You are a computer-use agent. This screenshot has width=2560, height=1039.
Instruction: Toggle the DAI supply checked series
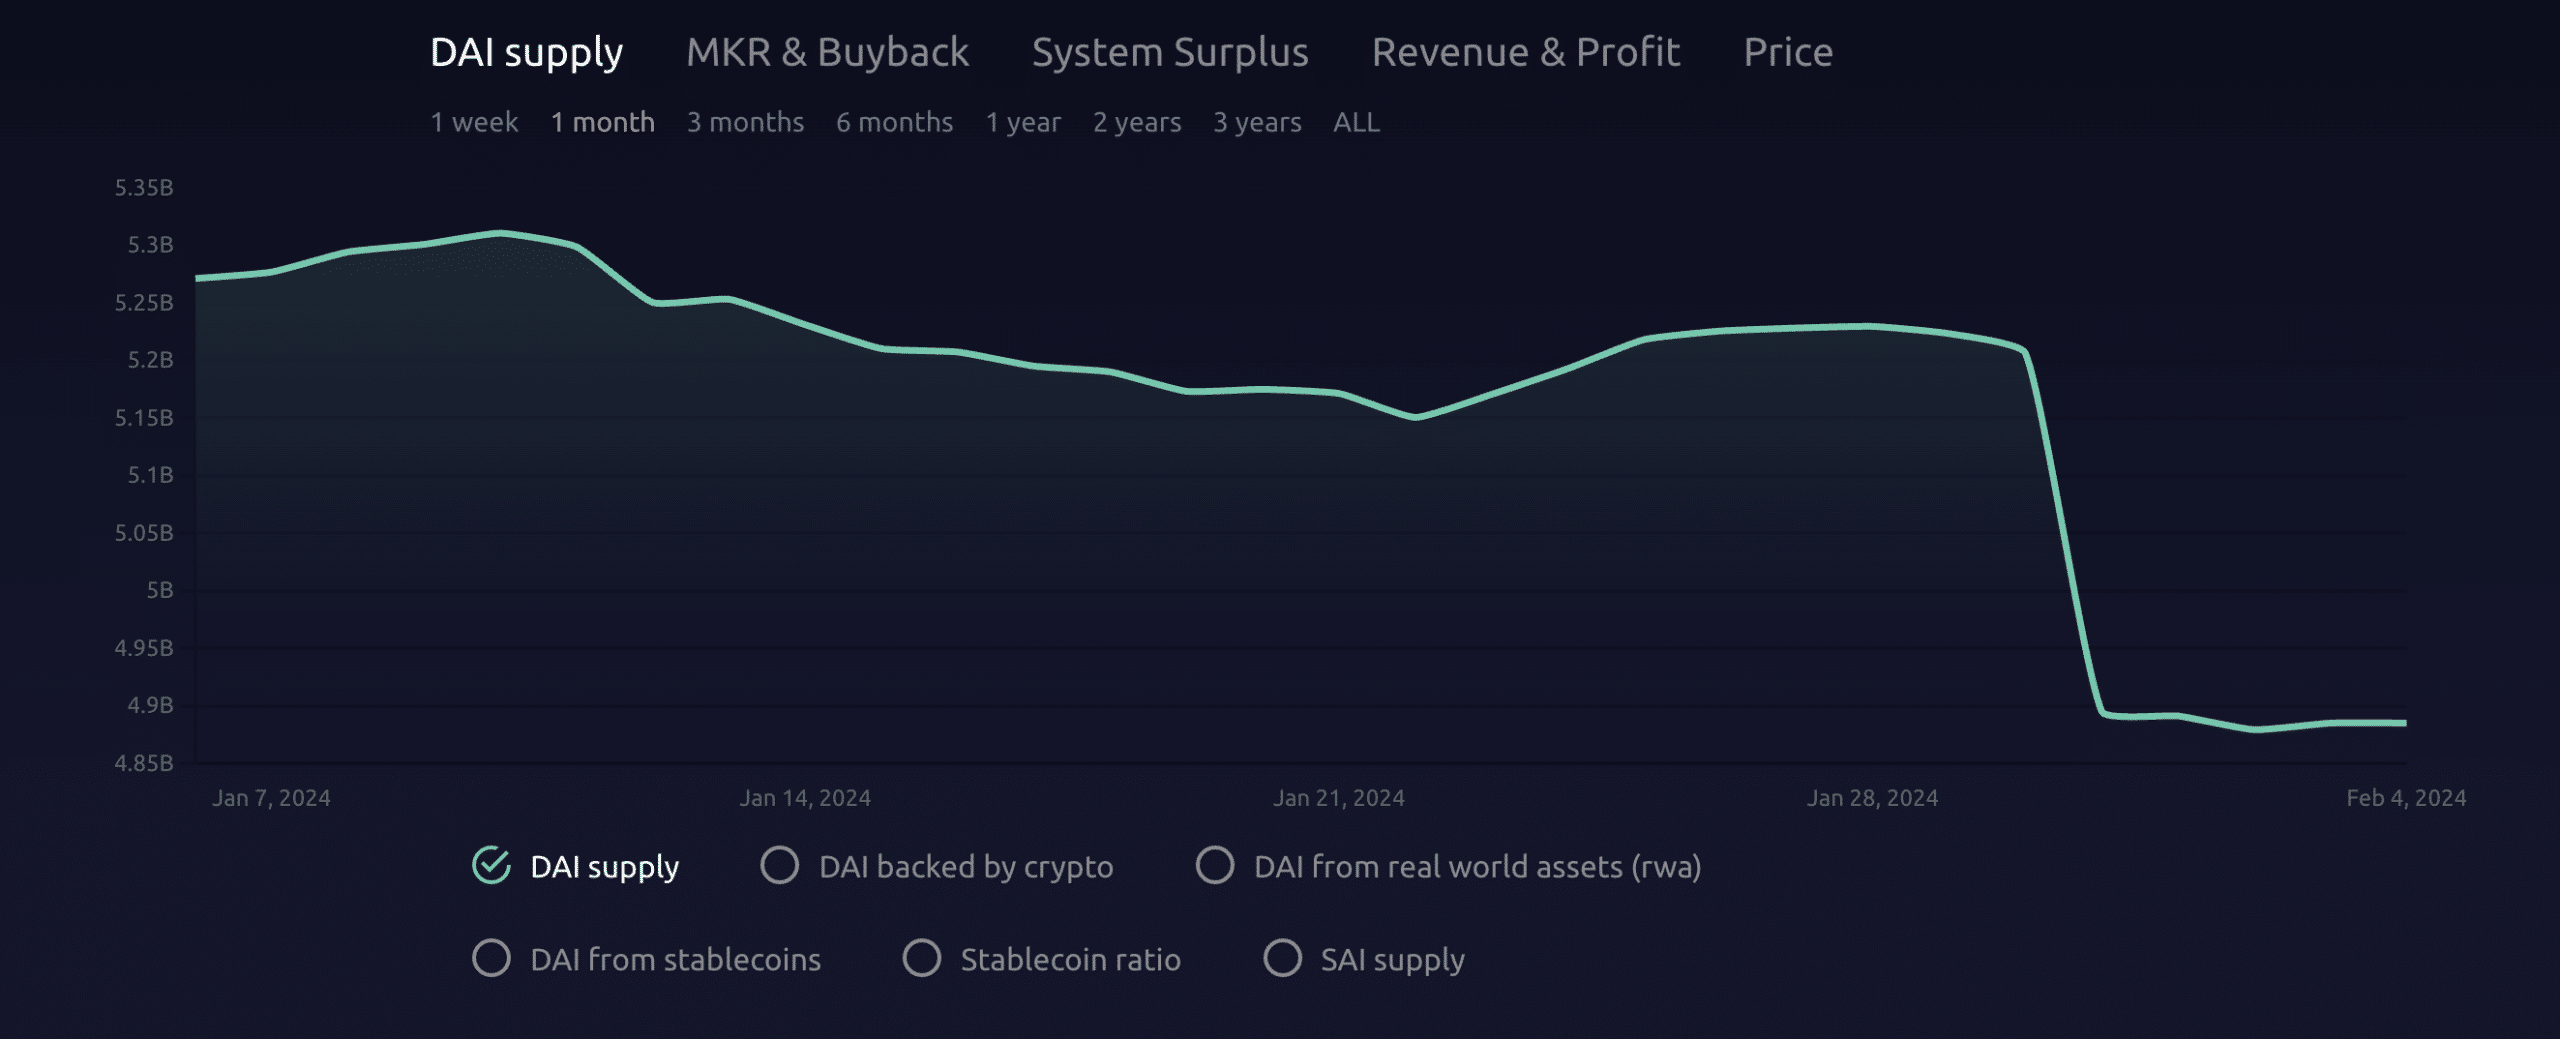point(575,866)
